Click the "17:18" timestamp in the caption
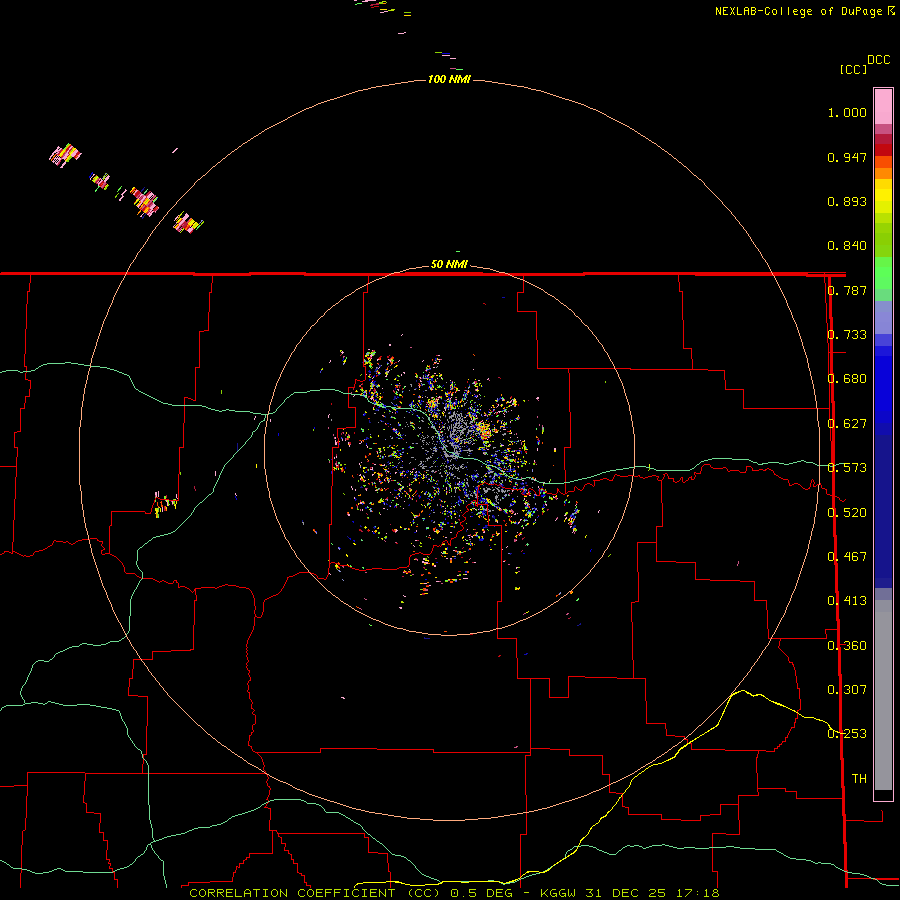 tap(697, 893)
